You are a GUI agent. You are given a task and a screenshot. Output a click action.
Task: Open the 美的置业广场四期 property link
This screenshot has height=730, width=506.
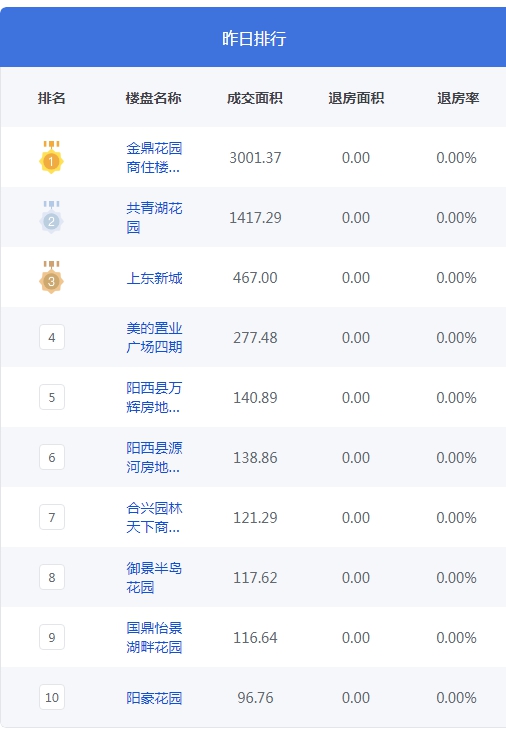pos(154,338)
